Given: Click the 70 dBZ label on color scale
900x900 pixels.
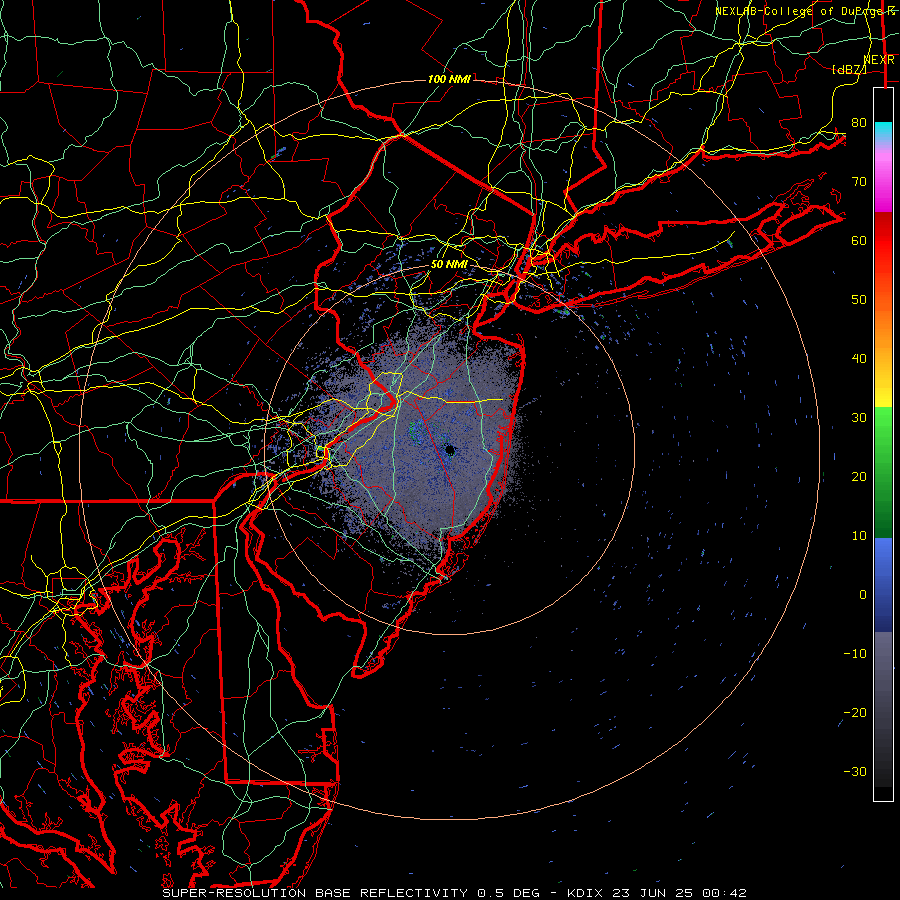Looking at the screenshot, I should click(x=859, y=182).
